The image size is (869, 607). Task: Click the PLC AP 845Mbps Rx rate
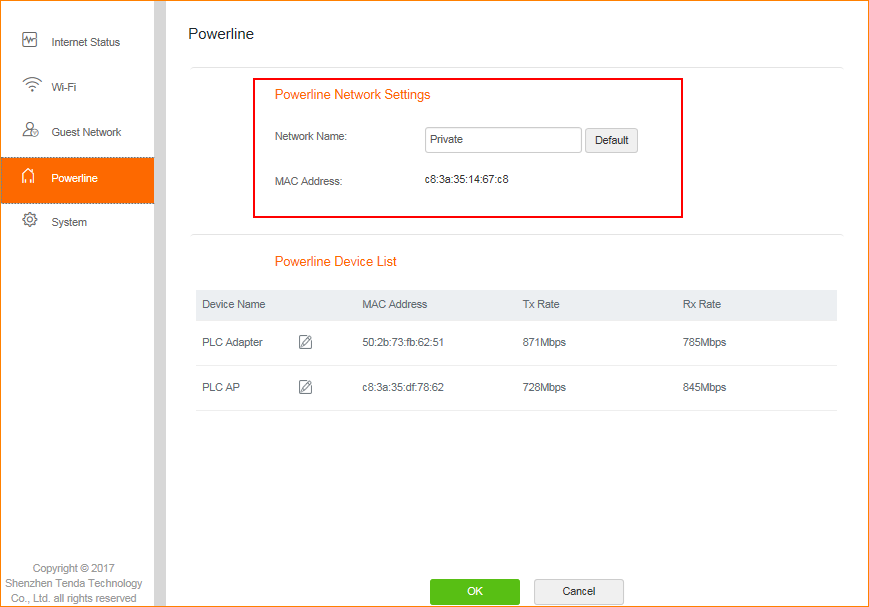[x=704, y=387]
